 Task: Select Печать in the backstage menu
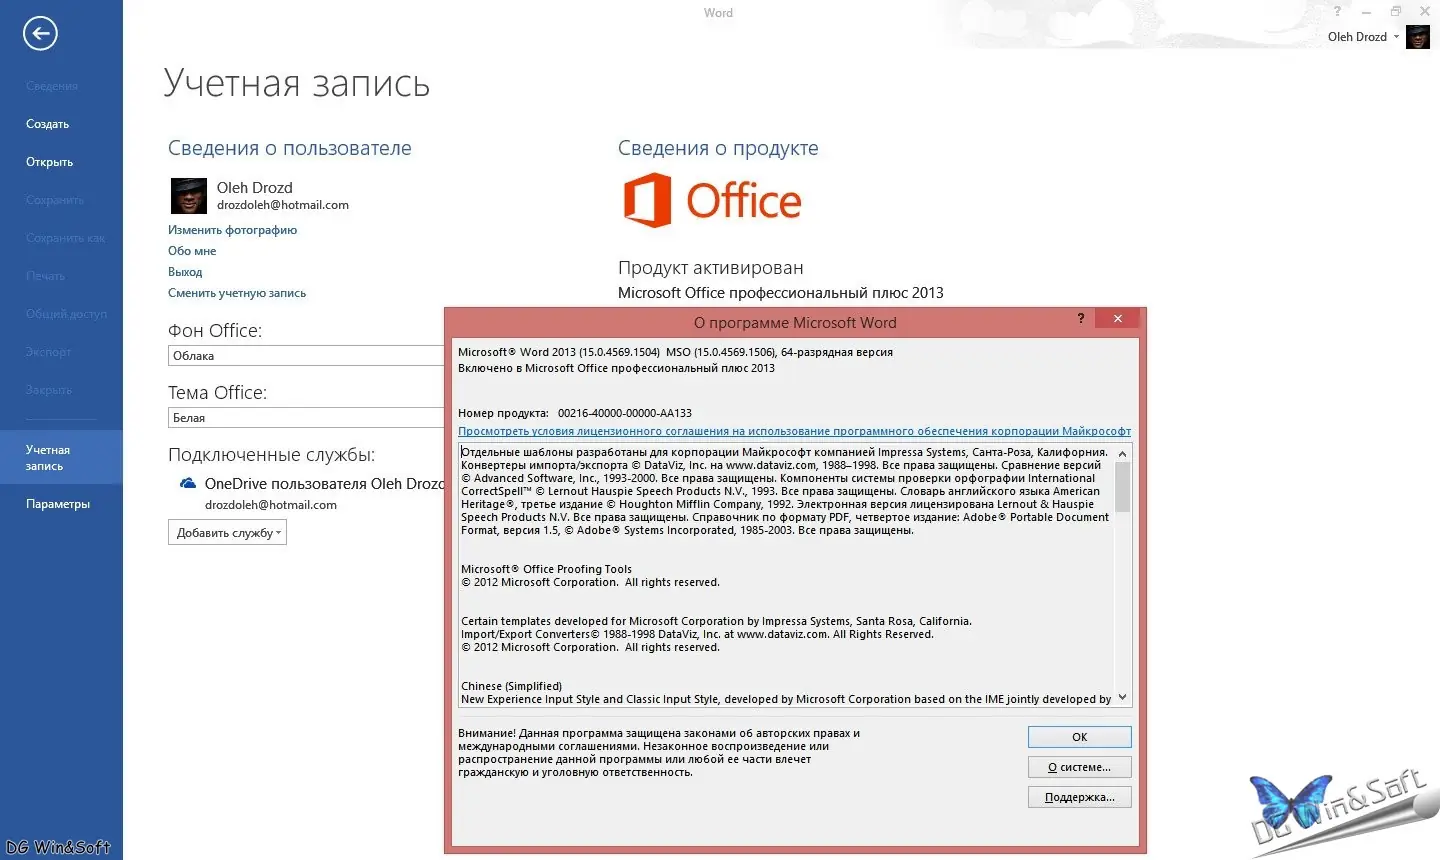click(45, 276)
